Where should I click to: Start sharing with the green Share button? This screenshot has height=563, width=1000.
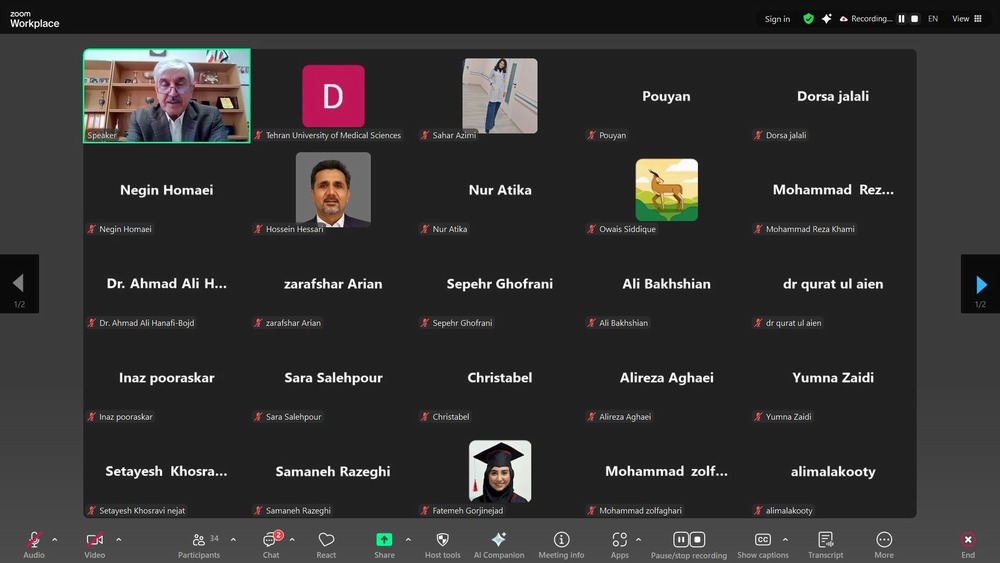tap(384, 541)
